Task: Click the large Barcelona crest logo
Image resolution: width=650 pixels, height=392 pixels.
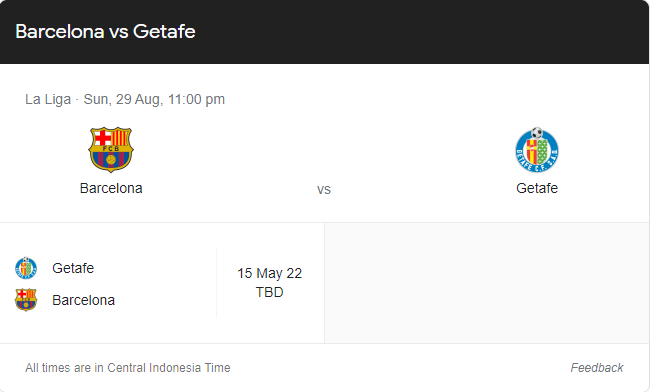Action: point(111,150)
